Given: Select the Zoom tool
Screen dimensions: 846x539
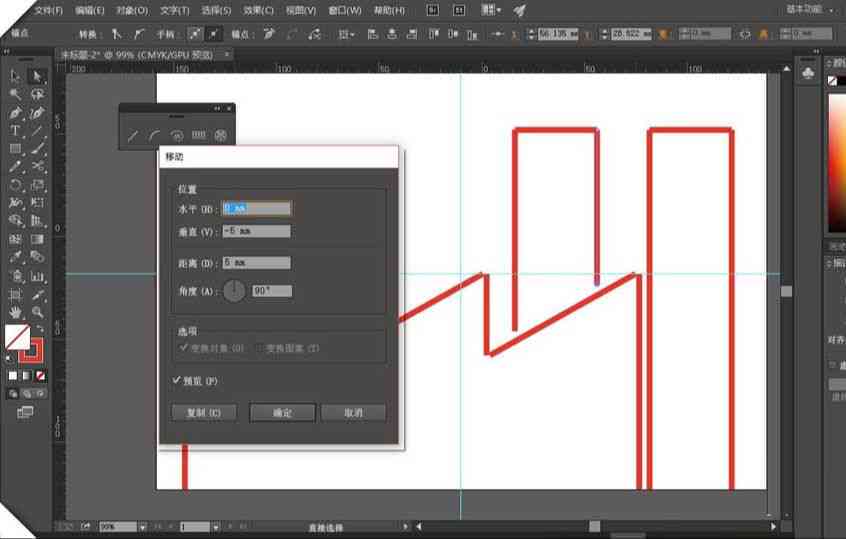Looking at the screenshot, I should pyautogui.click(x=37, y=312).
